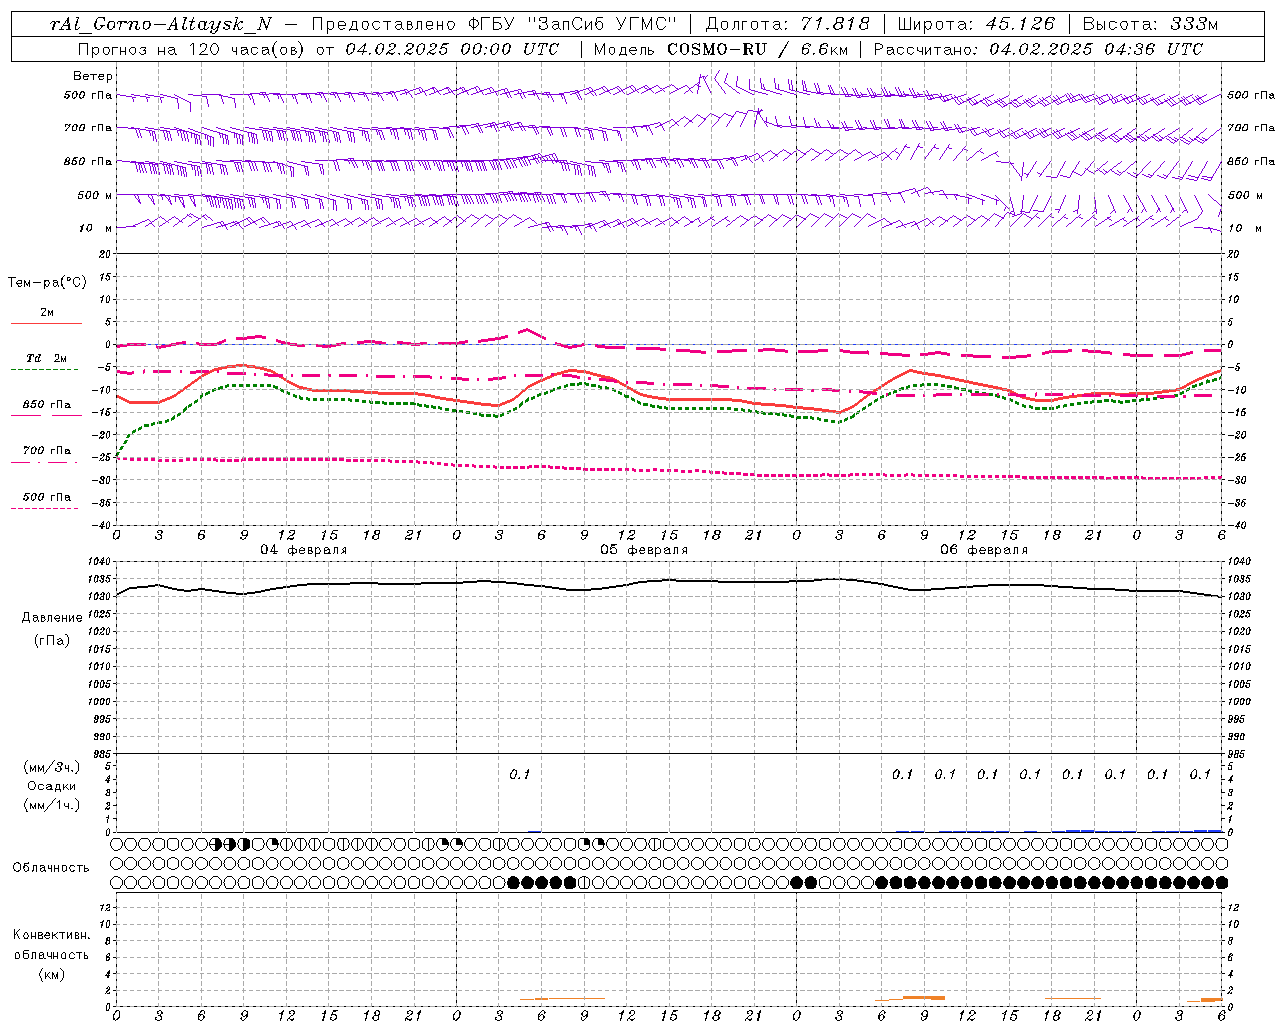Image resolution: width=1280 pixels, height=1024 pixels.
Task: Click the Ветер panel label
Action: (x=93, y=76)
